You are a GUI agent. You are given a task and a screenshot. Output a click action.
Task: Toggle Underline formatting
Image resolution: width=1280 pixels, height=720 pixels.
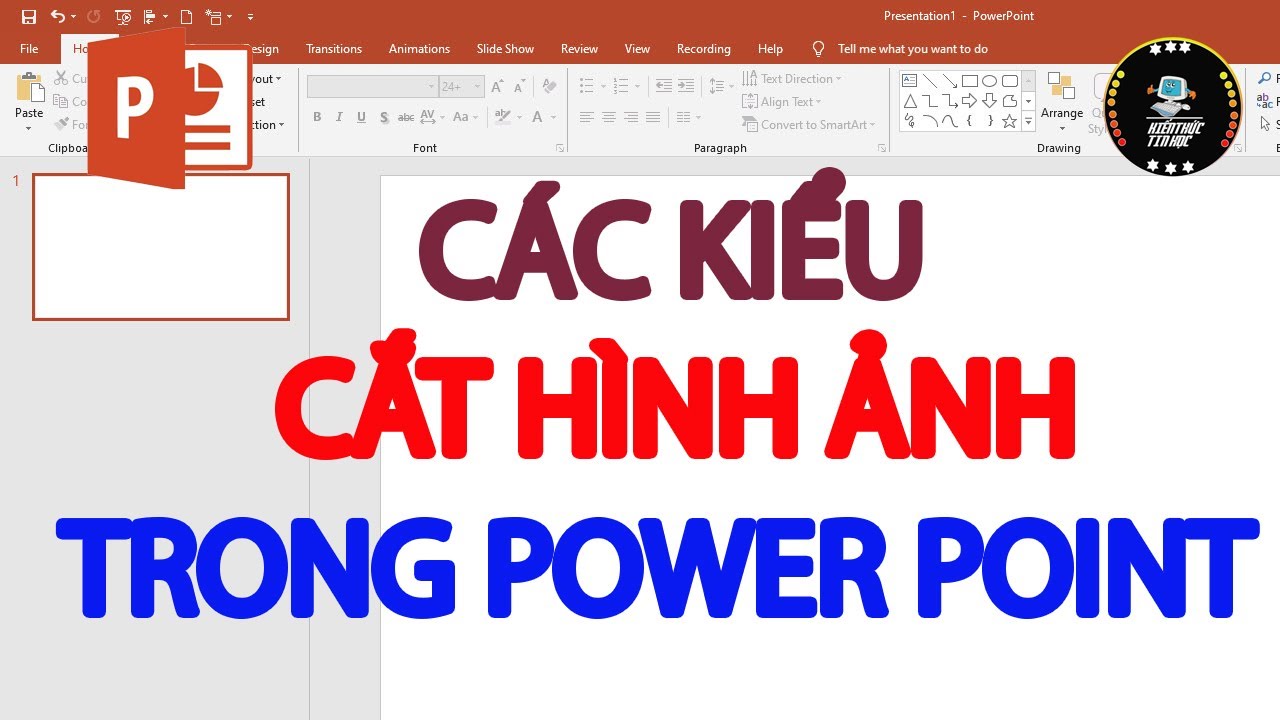click(x=361, y=117)
